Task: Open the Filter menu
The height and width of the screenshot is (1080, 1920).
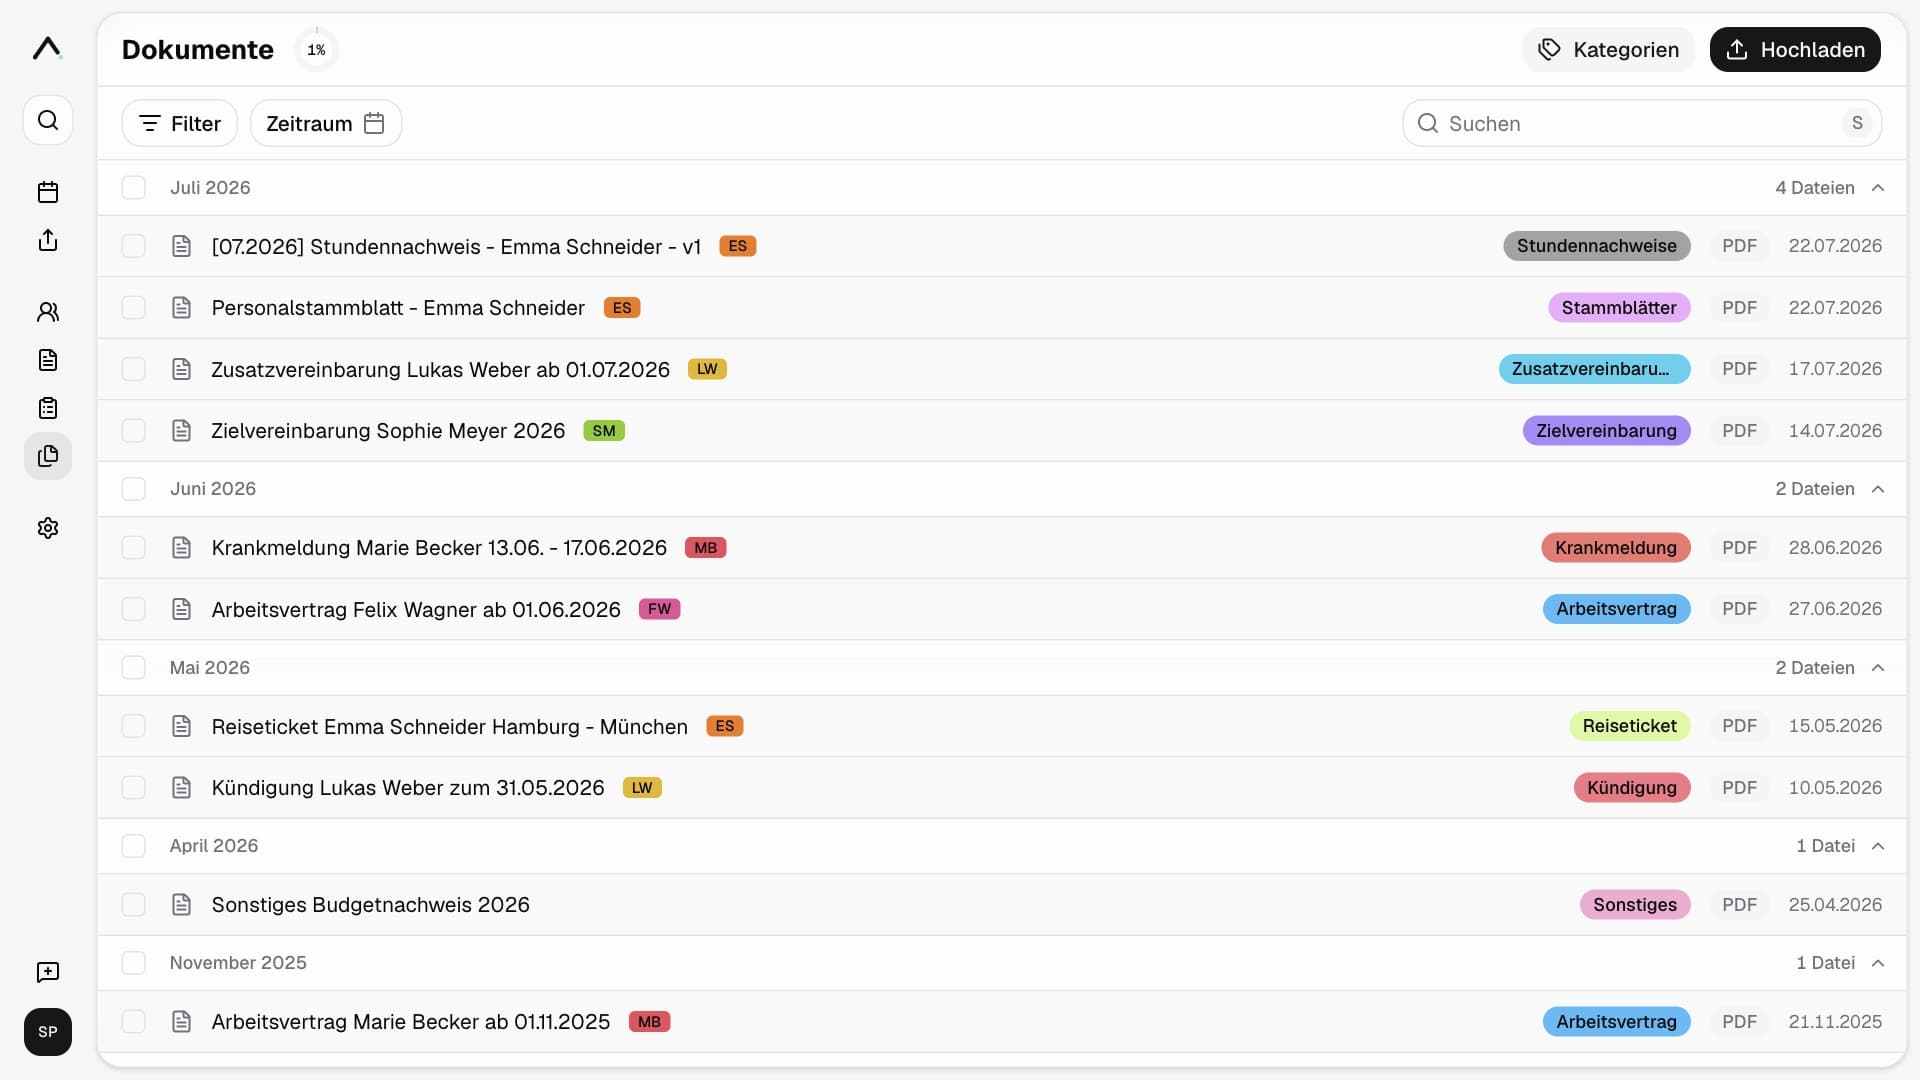Action: (179, 123)
